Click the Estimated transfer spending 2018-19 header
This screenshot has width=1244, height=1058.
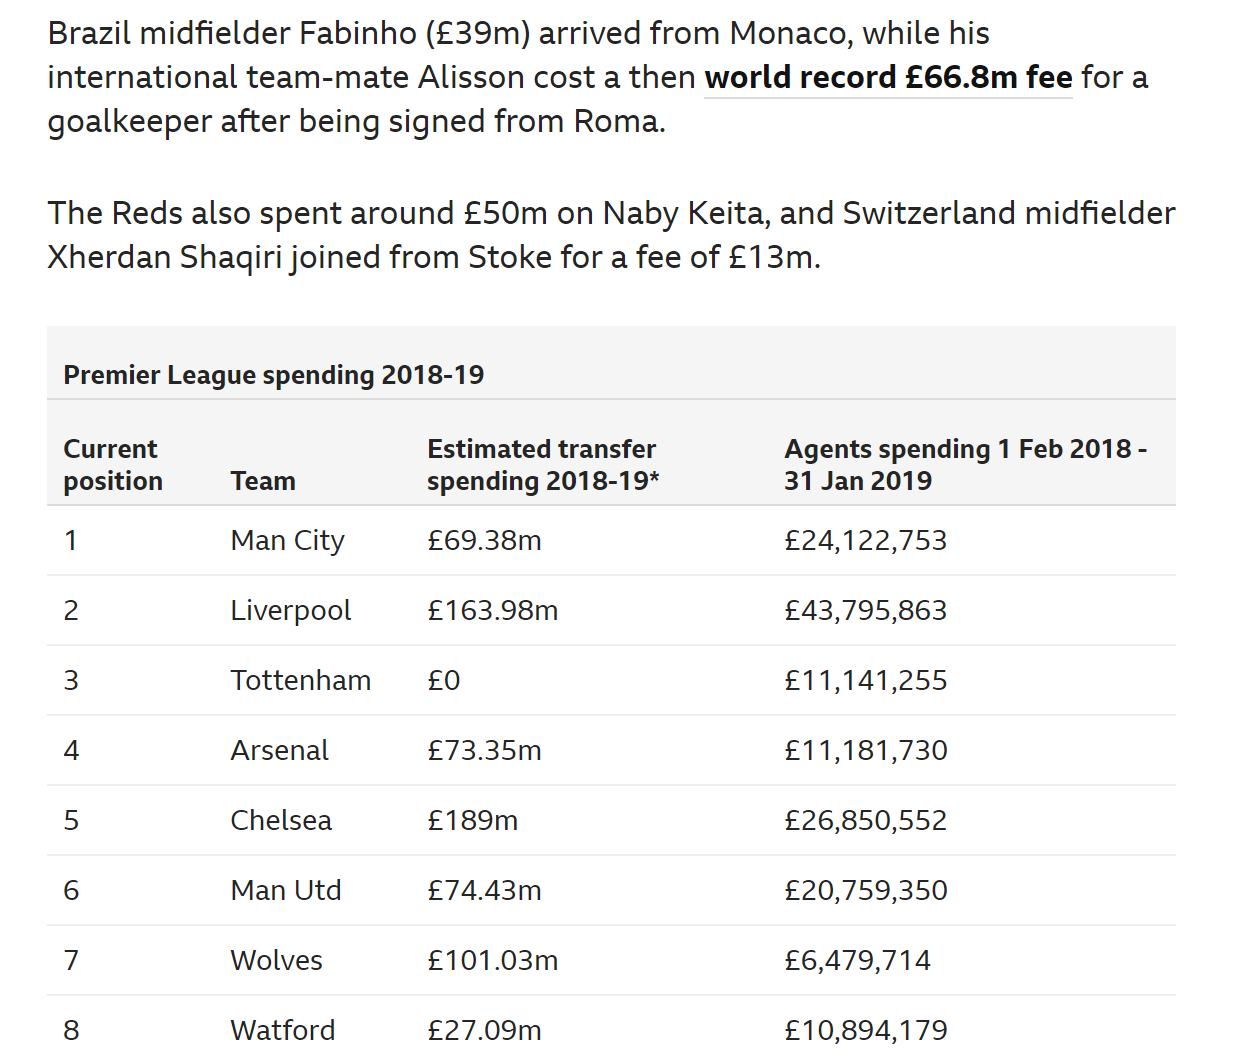(543, 465)
